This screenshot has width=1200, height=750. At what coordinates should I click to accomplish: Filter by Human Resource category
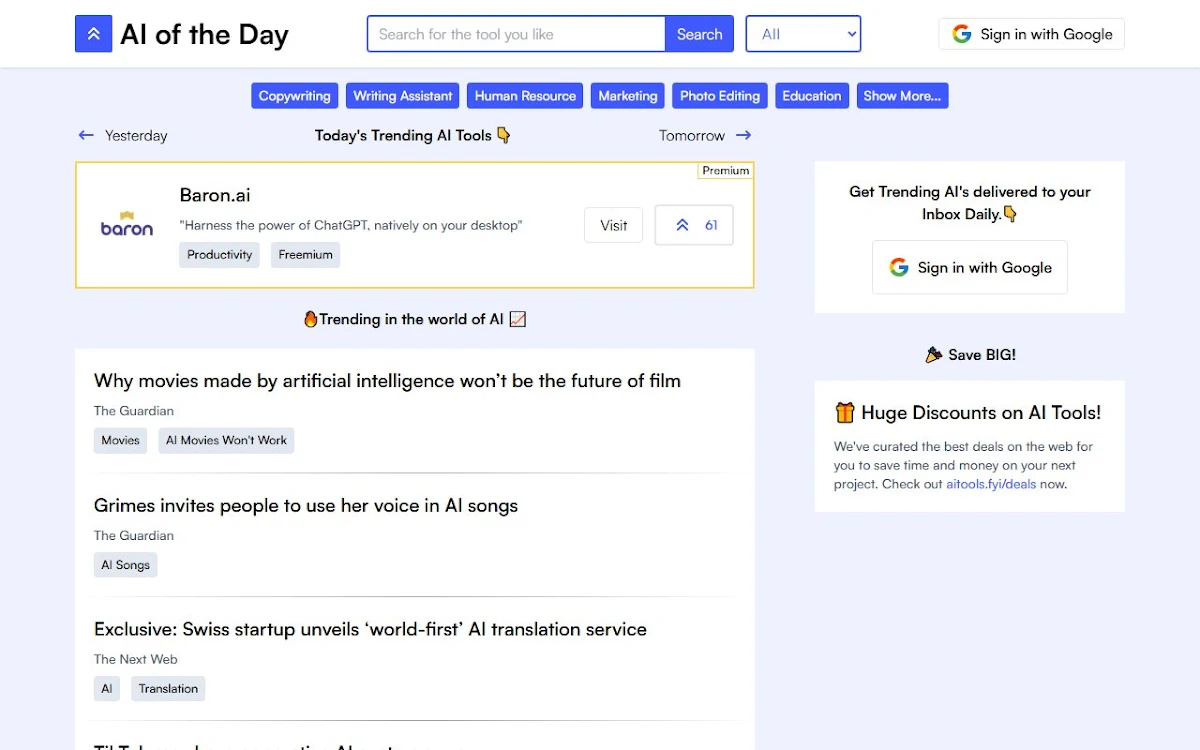pyautogui.click(x=525, y=96)
